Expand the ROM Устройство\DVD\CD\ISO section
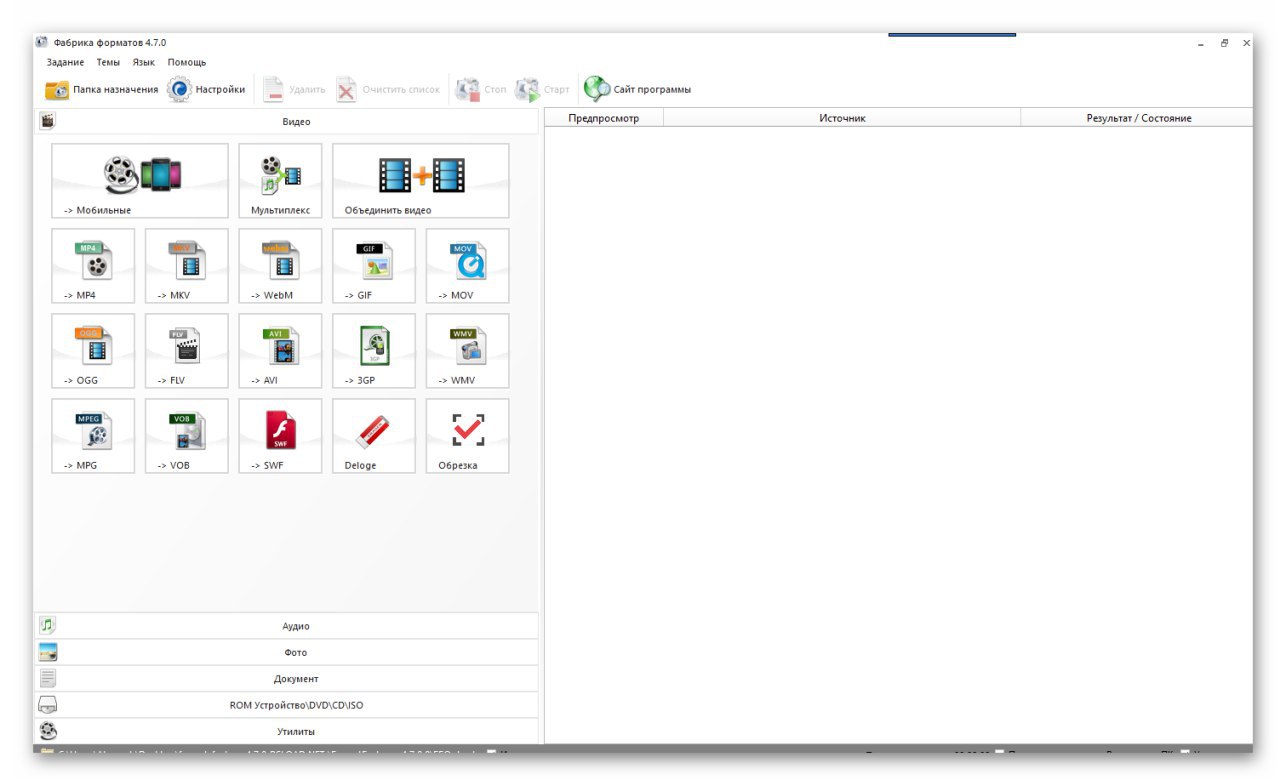This screenshot has height=780, width=1280. [x=286, y=705]
